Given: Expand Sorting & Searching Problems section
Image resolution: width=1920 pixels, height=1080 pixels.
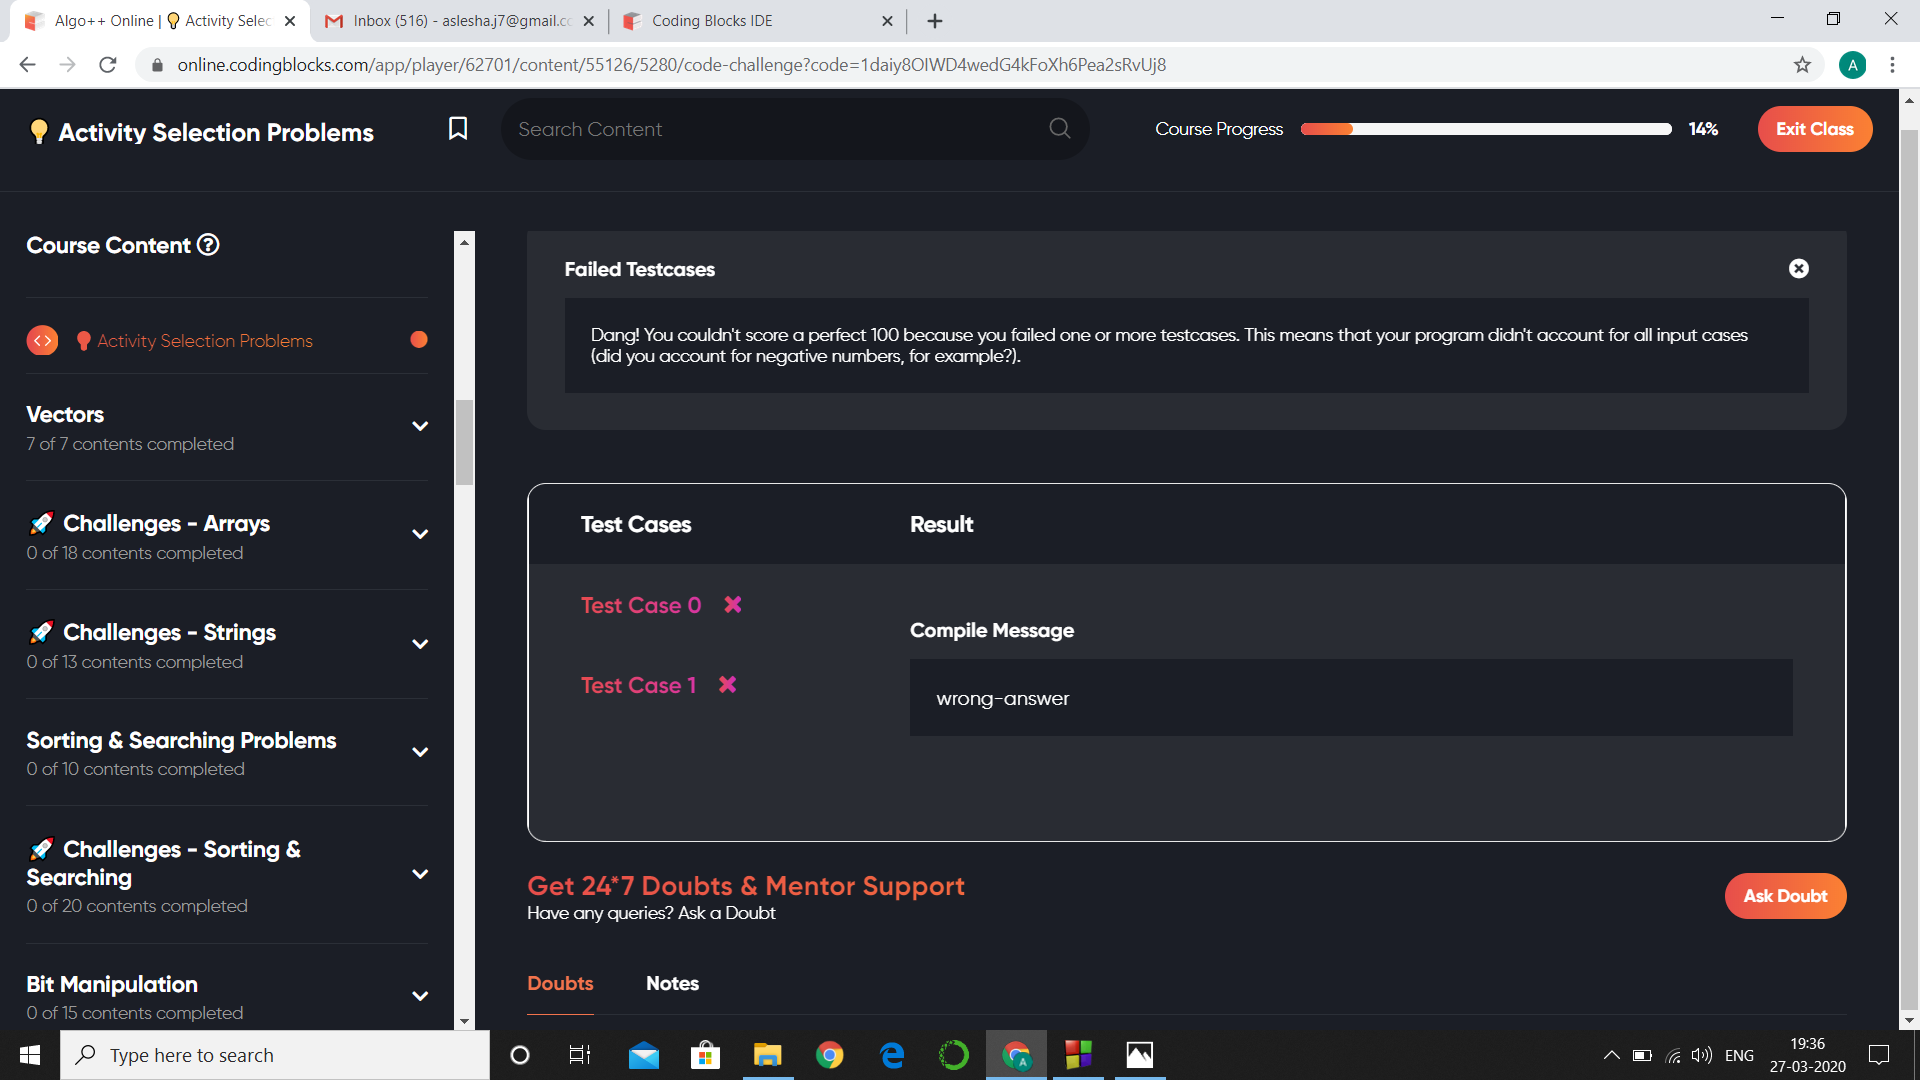Looking at the screenshot, I should pos(420,752).
